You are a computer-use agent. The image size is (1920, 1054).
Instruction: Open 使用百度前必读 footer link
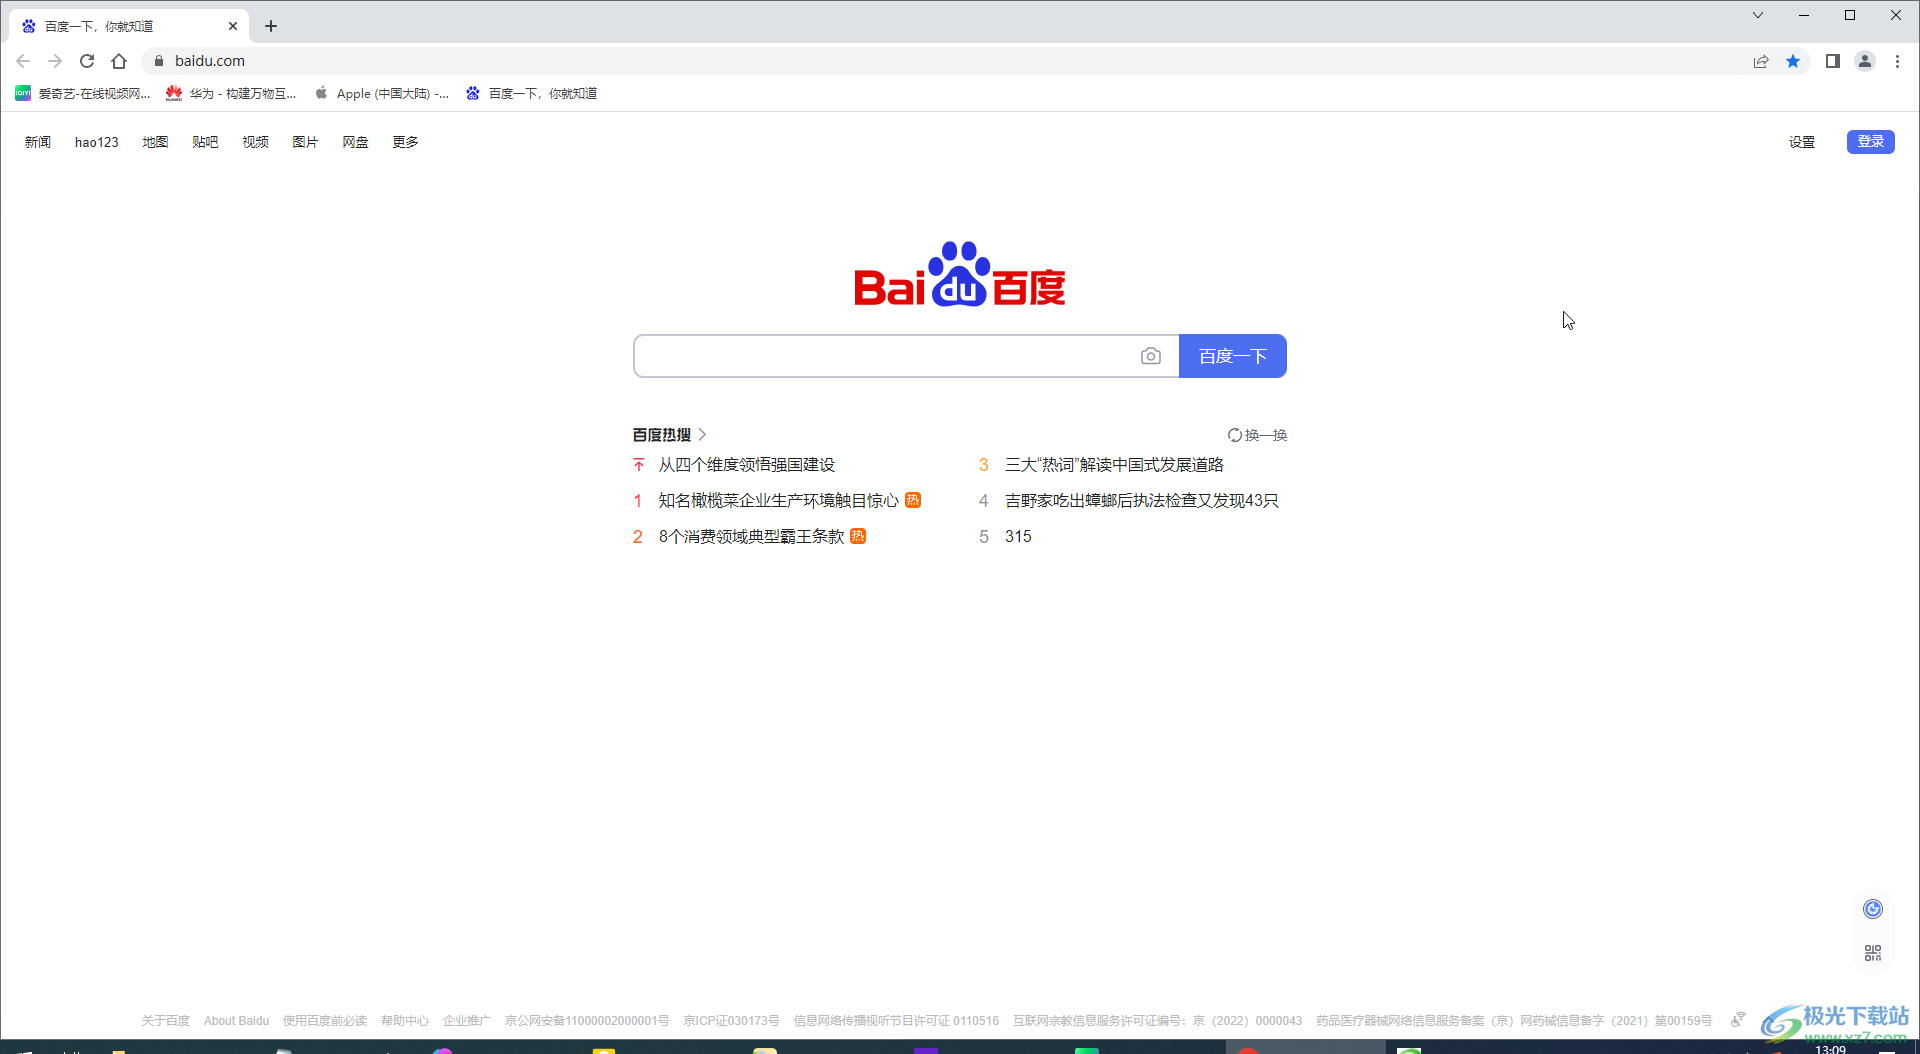(x=325, y=1021)
